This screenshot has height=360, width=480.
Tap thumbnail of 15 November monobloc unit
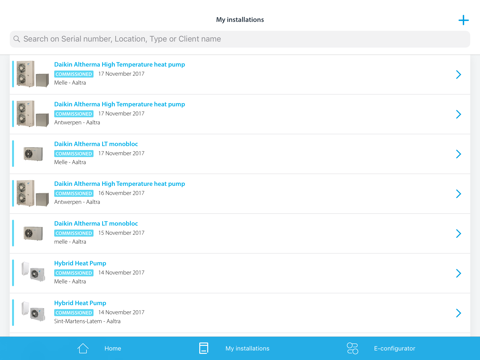tap(33, 233)
